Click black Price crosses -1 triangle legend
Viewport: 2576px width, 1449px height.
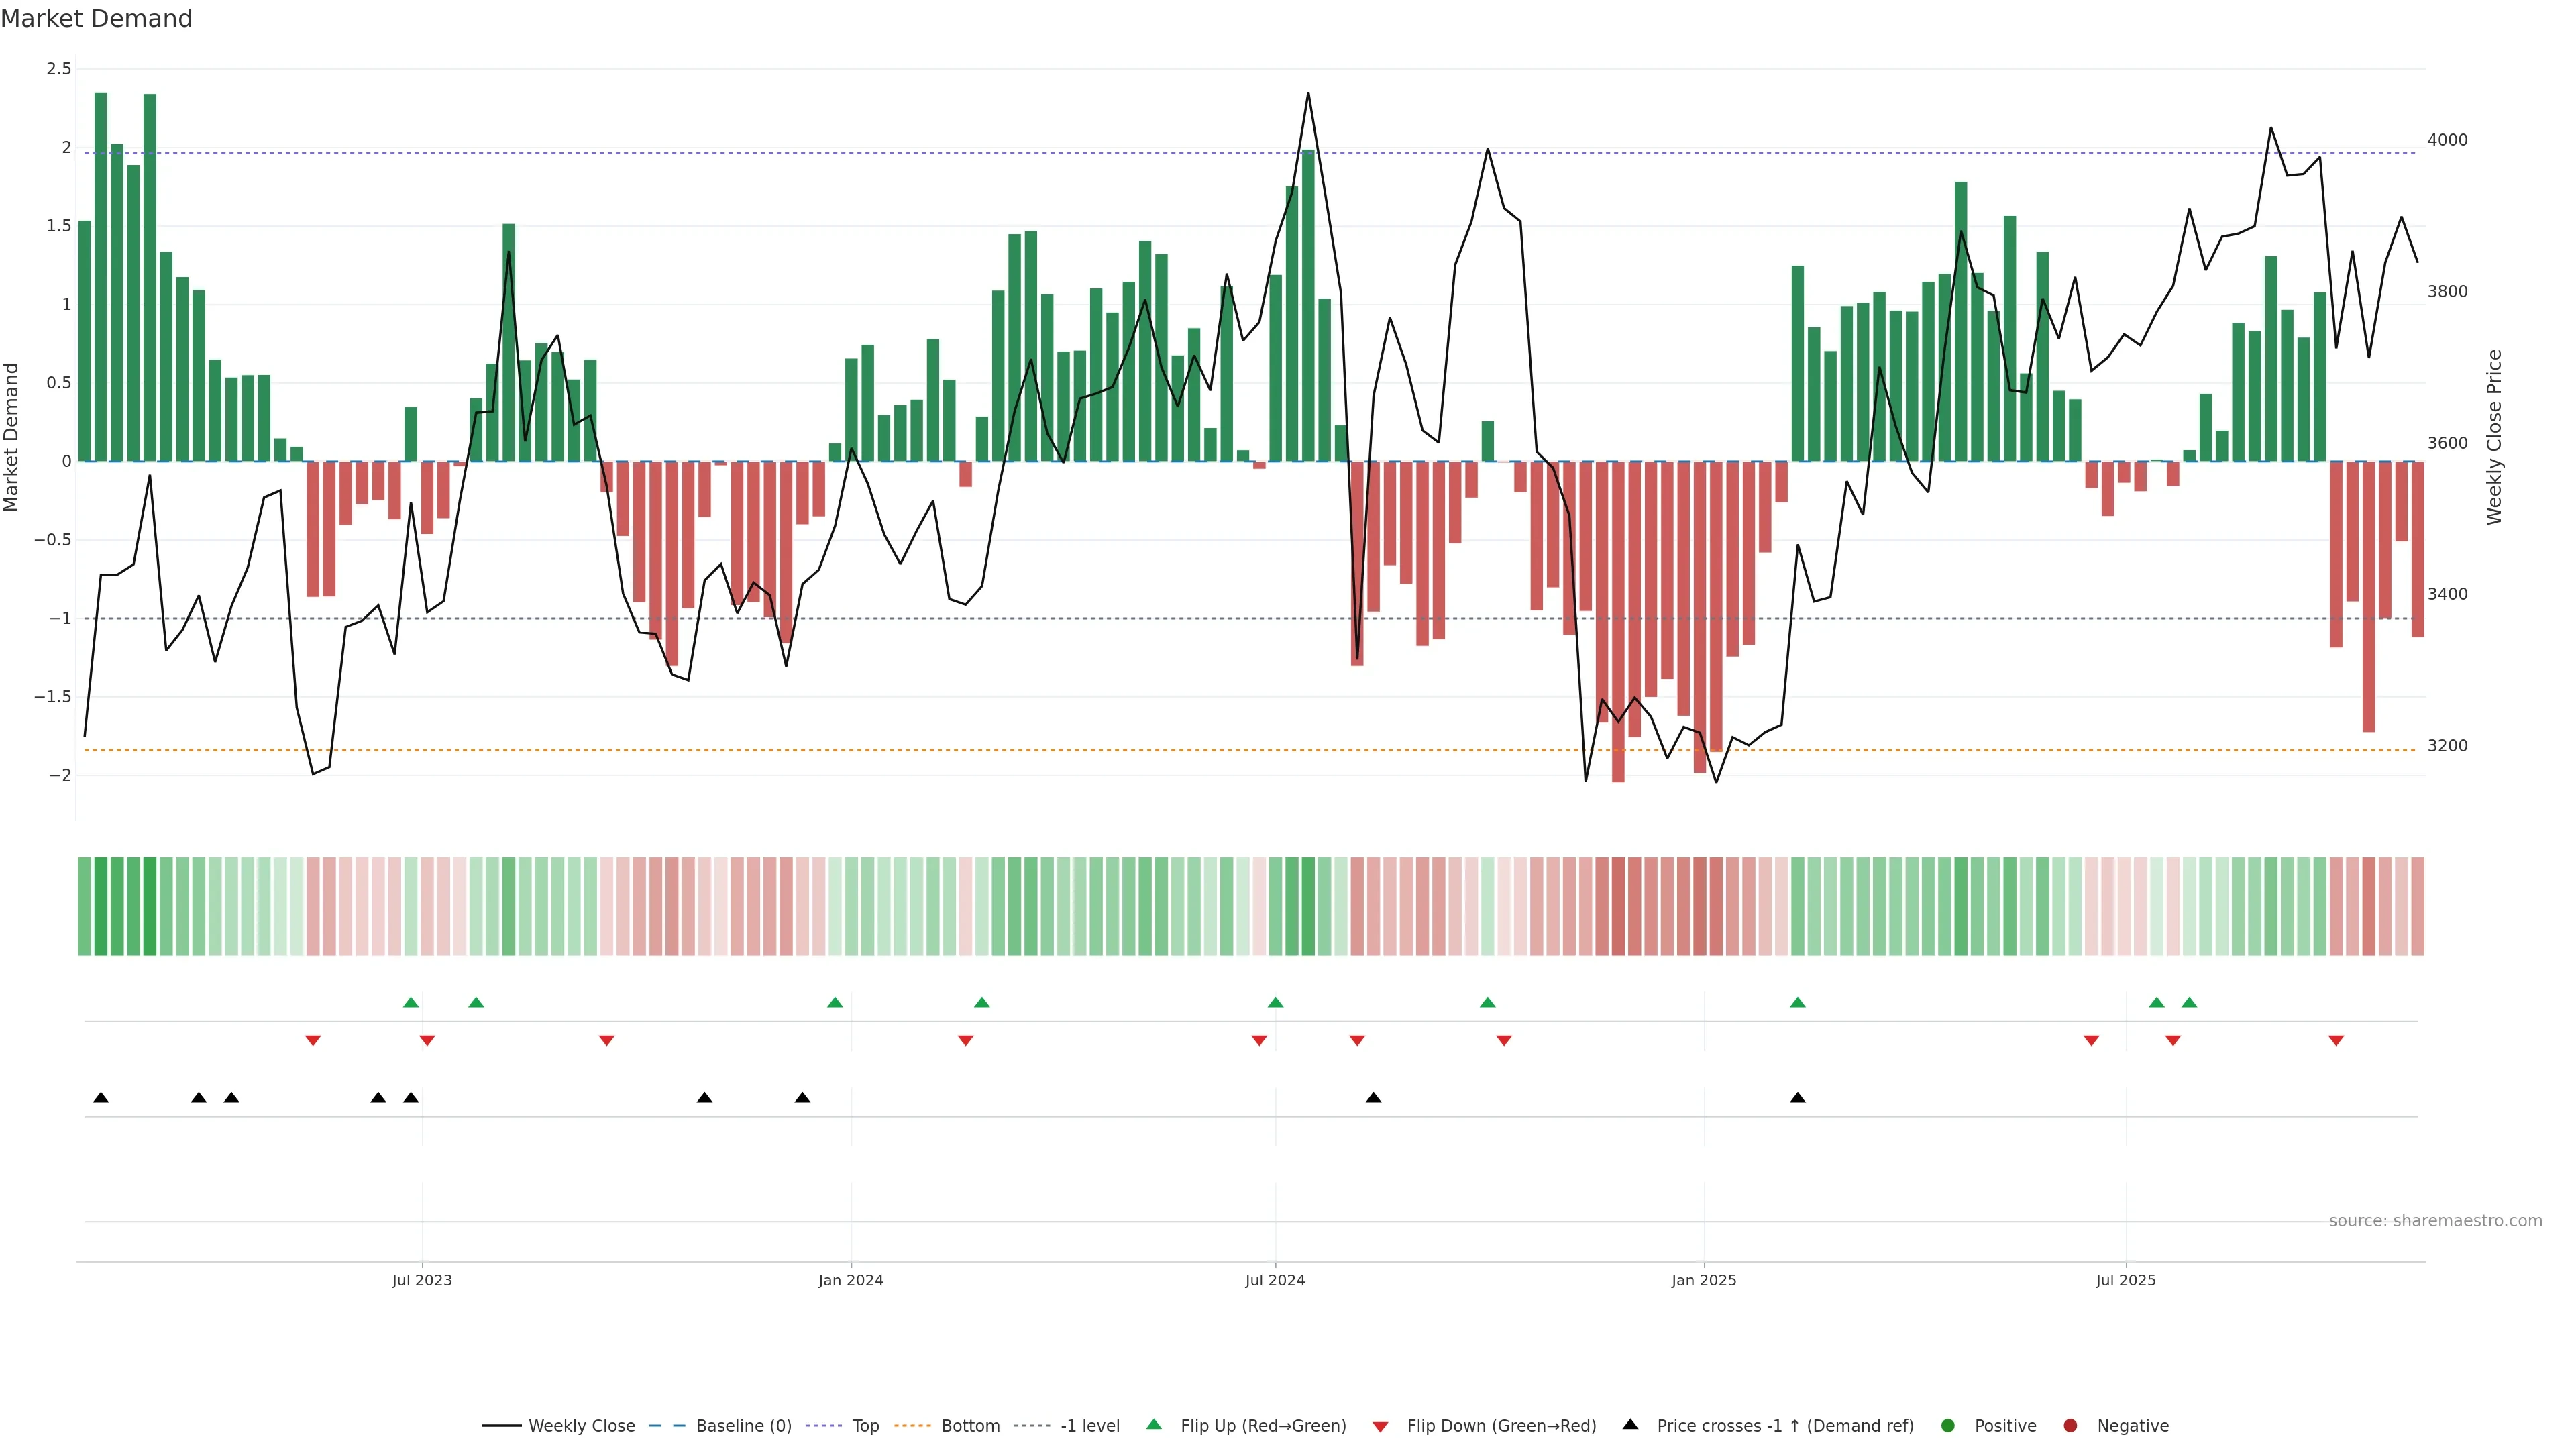pos(1631,1425)
